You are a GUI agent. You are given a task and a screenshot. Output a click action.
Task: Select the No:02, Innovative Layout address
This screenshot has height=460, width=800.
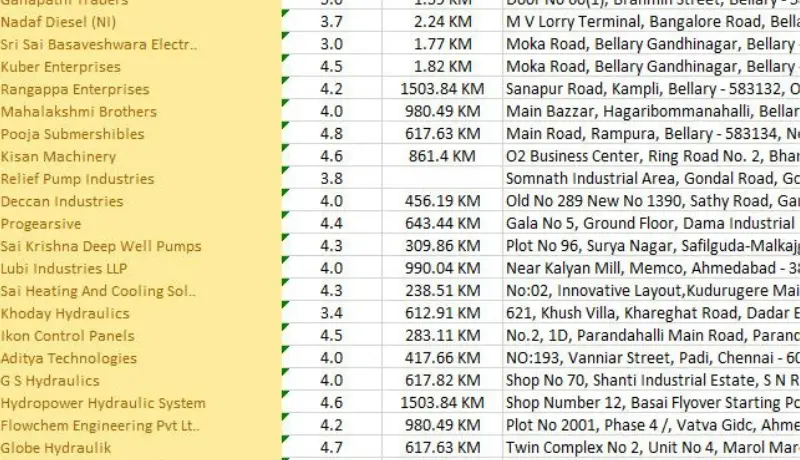pos(652,291)
